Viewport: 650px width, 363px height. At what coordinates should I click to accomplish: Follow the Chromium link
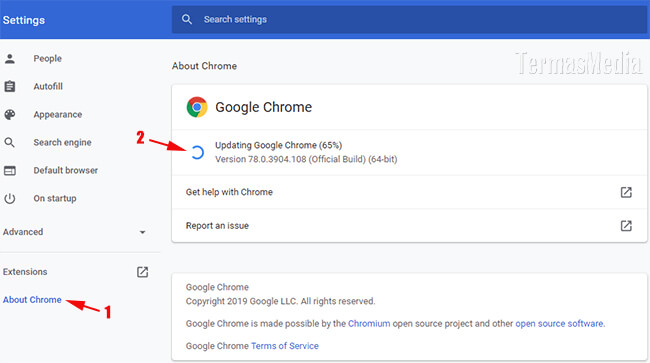tap(369, 324)
